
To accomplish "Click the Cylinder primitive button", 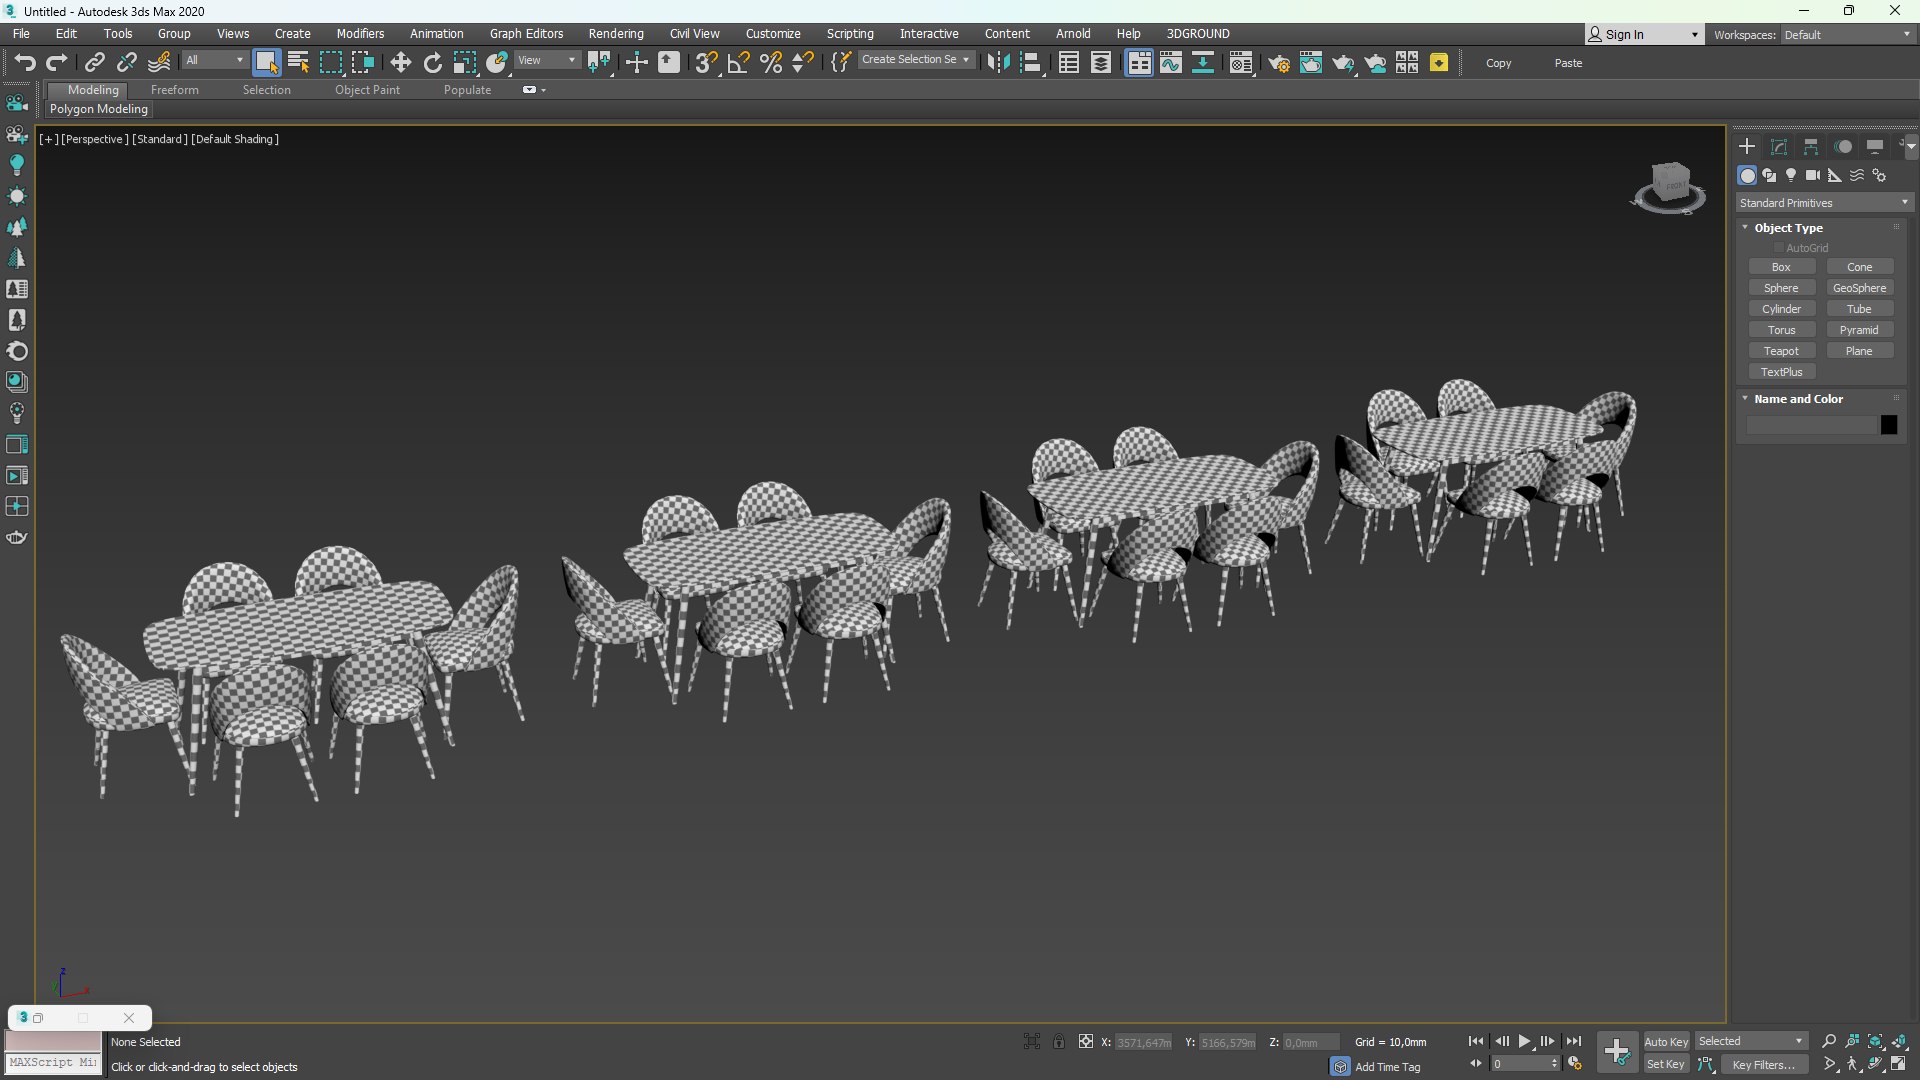I will click(1781, 308).
